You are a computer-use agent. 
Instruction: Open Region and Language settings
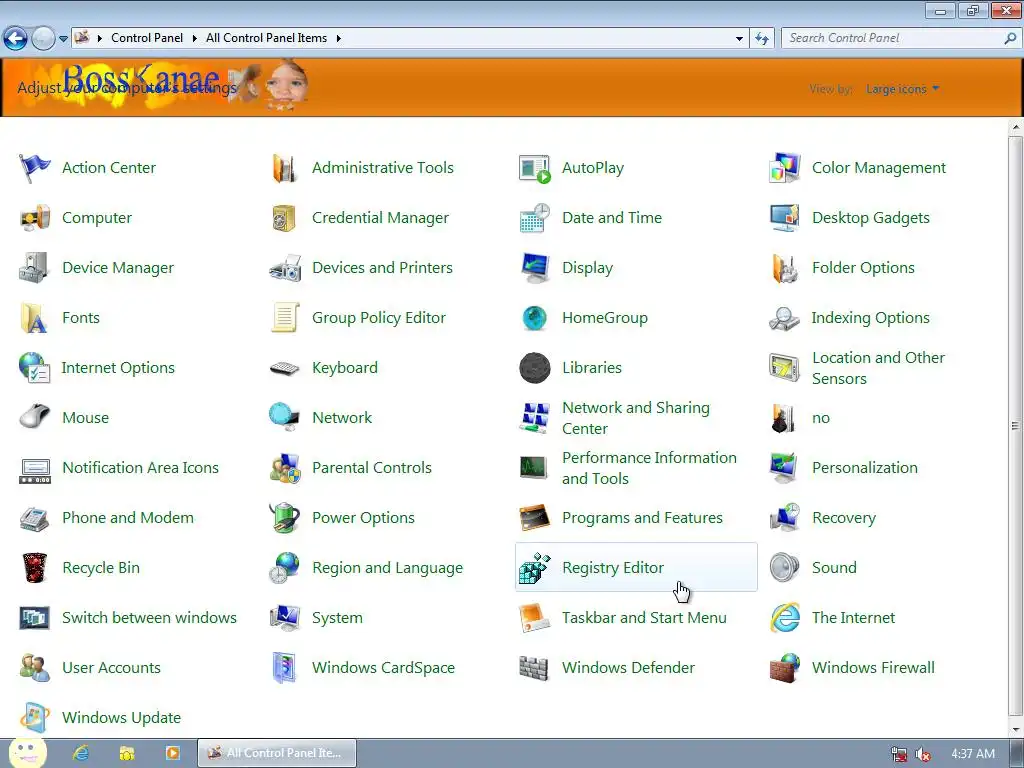387,568
